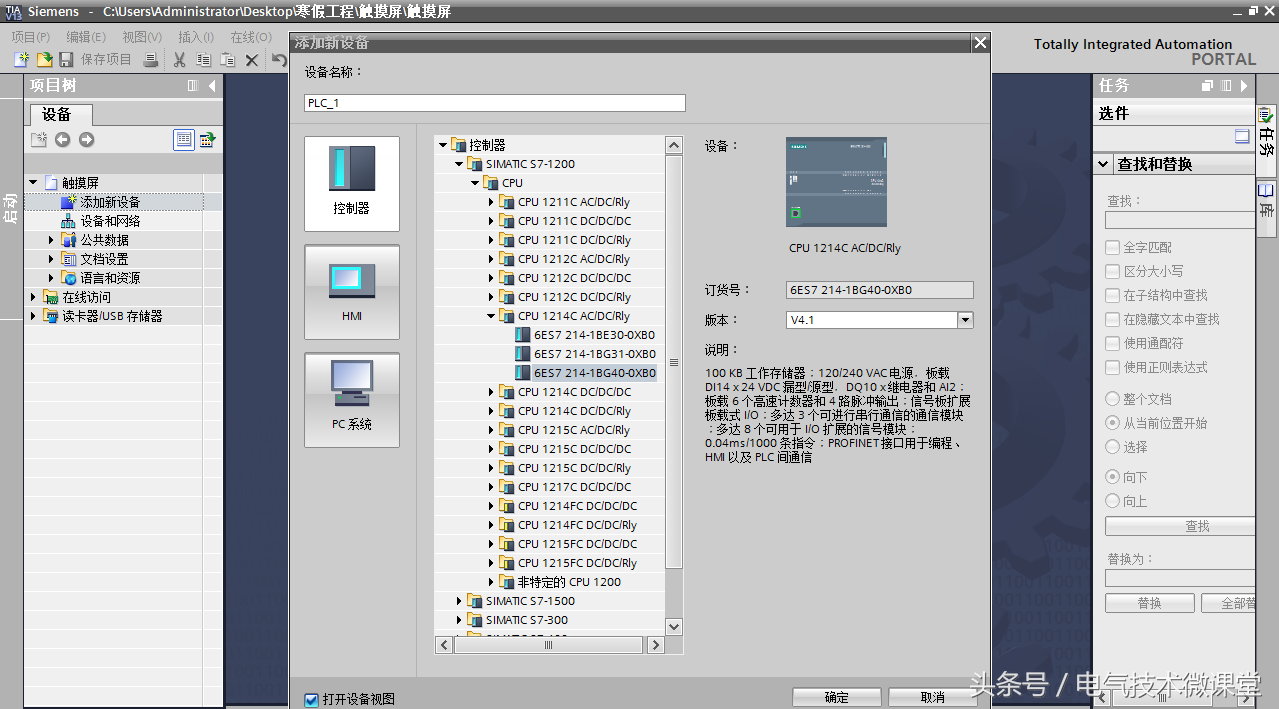Viewport: 1279px width, 709px height.
Task: Toggle the details view icon in project tree
Action: 184,140
